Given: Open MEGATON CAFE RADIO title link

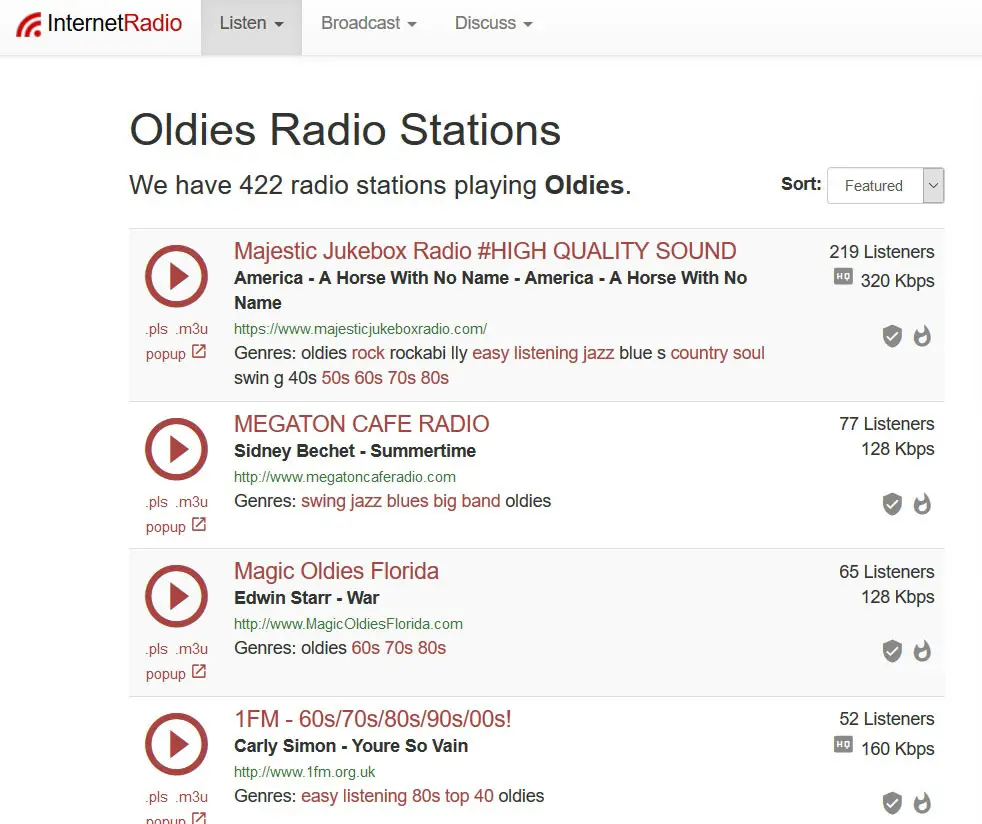Looking at the screenshot, I should click(x=361, y=424).
